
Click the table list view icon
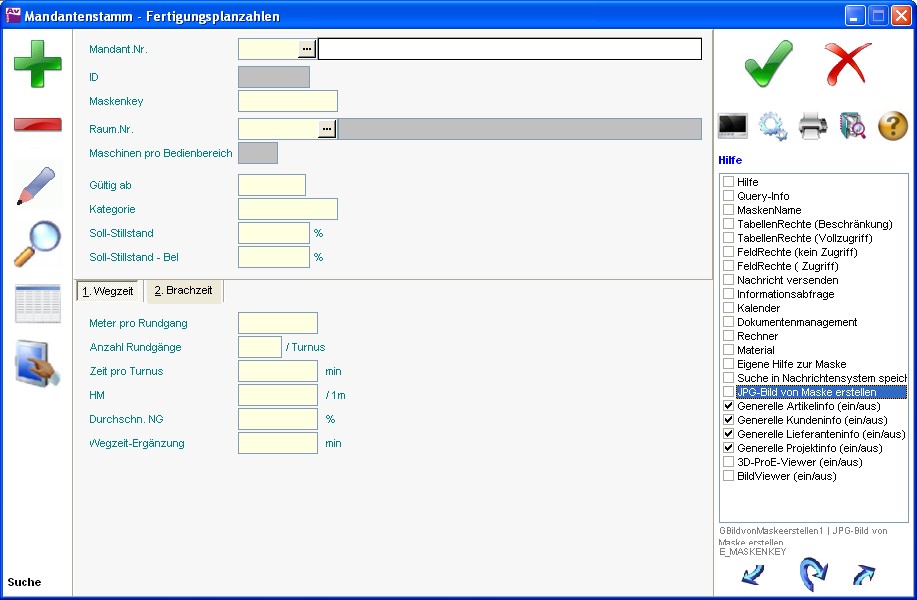(x=37, y=304)
